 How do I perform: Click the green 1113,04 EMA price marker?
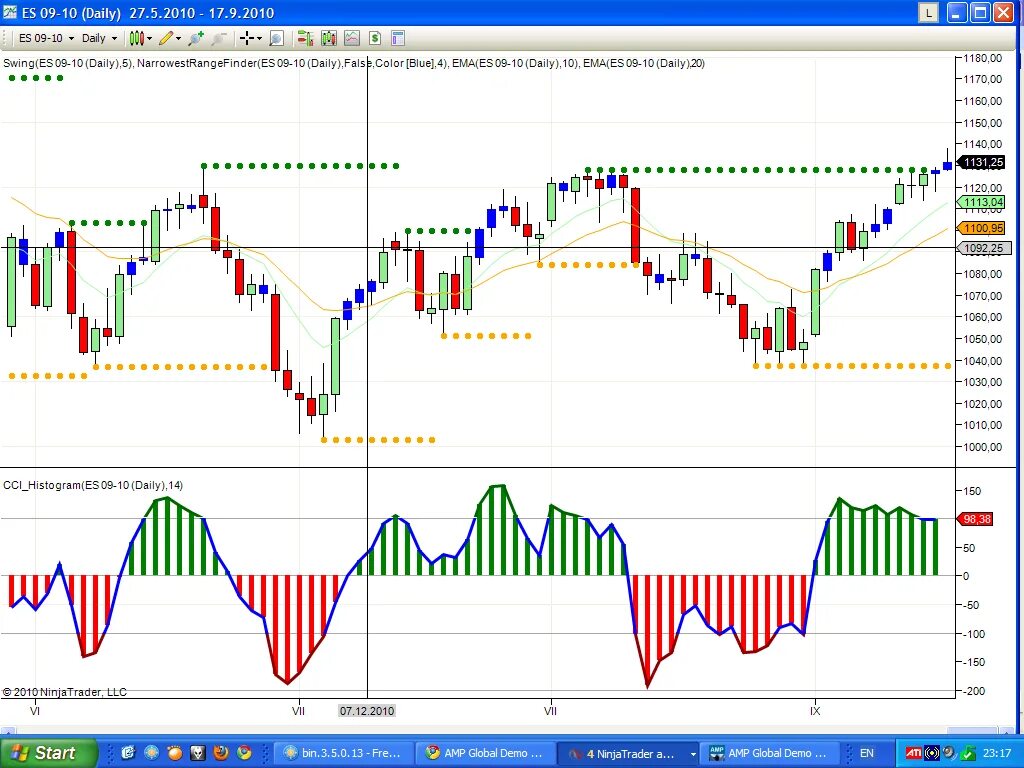pyautogui.click(x=982, y=202)
